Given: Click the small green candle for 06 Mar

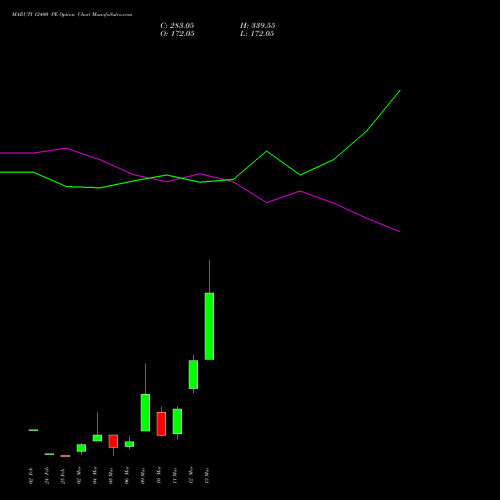Looking at the screenshot, I should [129, 444].
